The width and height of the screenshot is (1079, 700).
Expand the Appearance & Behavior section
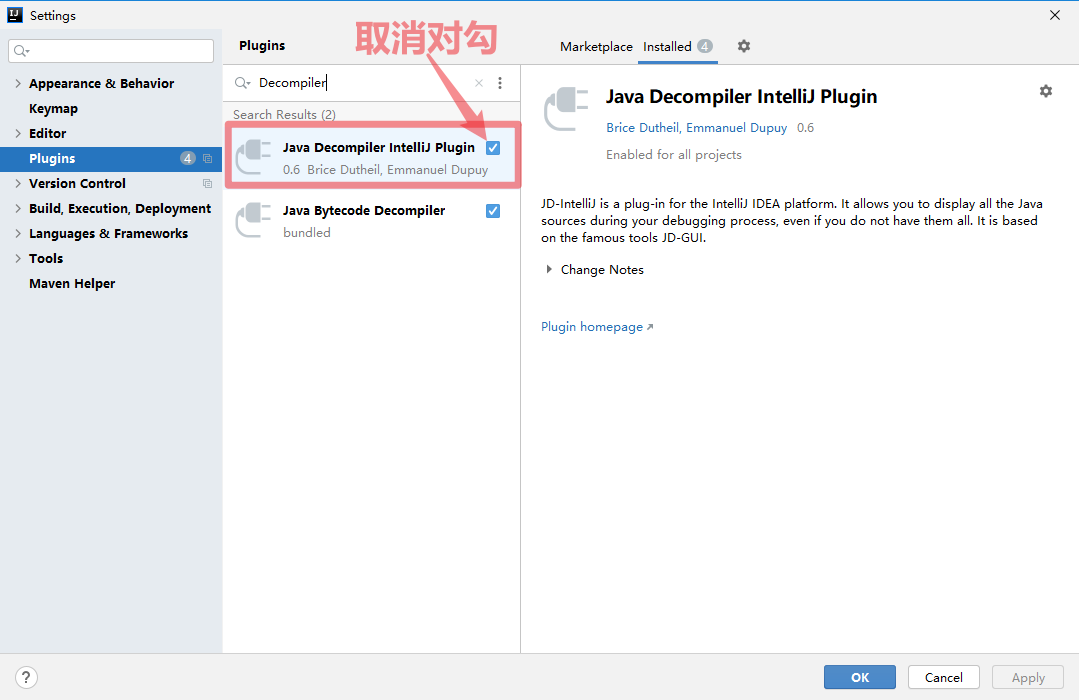[18, 83]
